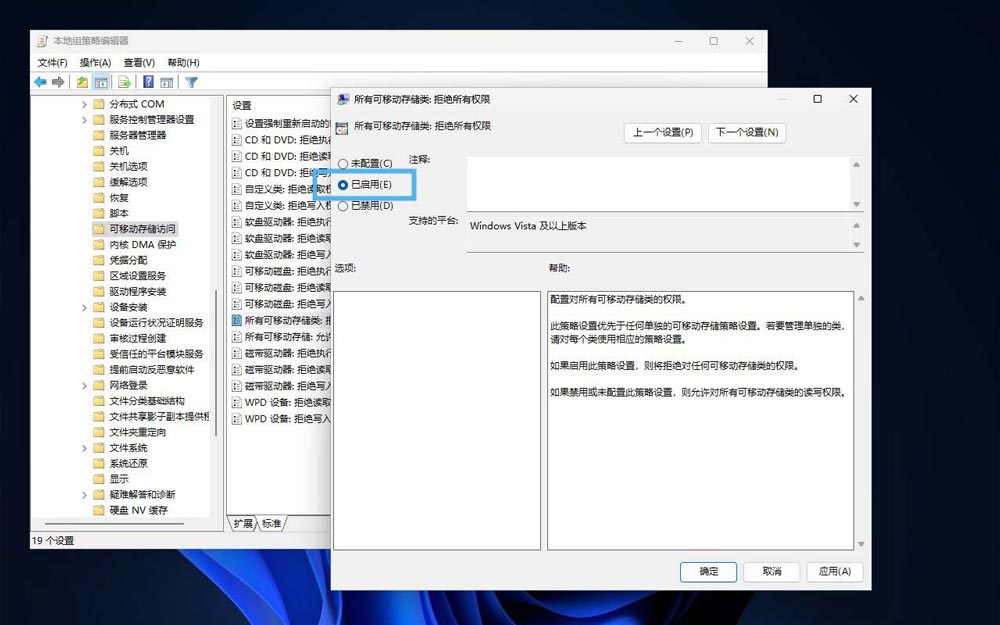The width and height of the screenshot is (1000, 625).
Task: Expand the 设备安装 tree node
Action: pyautogui.click(x=83, y=307)
